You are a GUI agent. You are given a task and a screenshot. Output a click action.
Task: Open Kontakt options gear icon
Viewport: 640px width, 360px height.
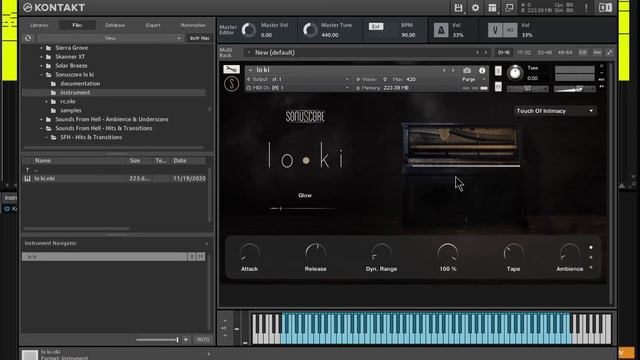476,8
